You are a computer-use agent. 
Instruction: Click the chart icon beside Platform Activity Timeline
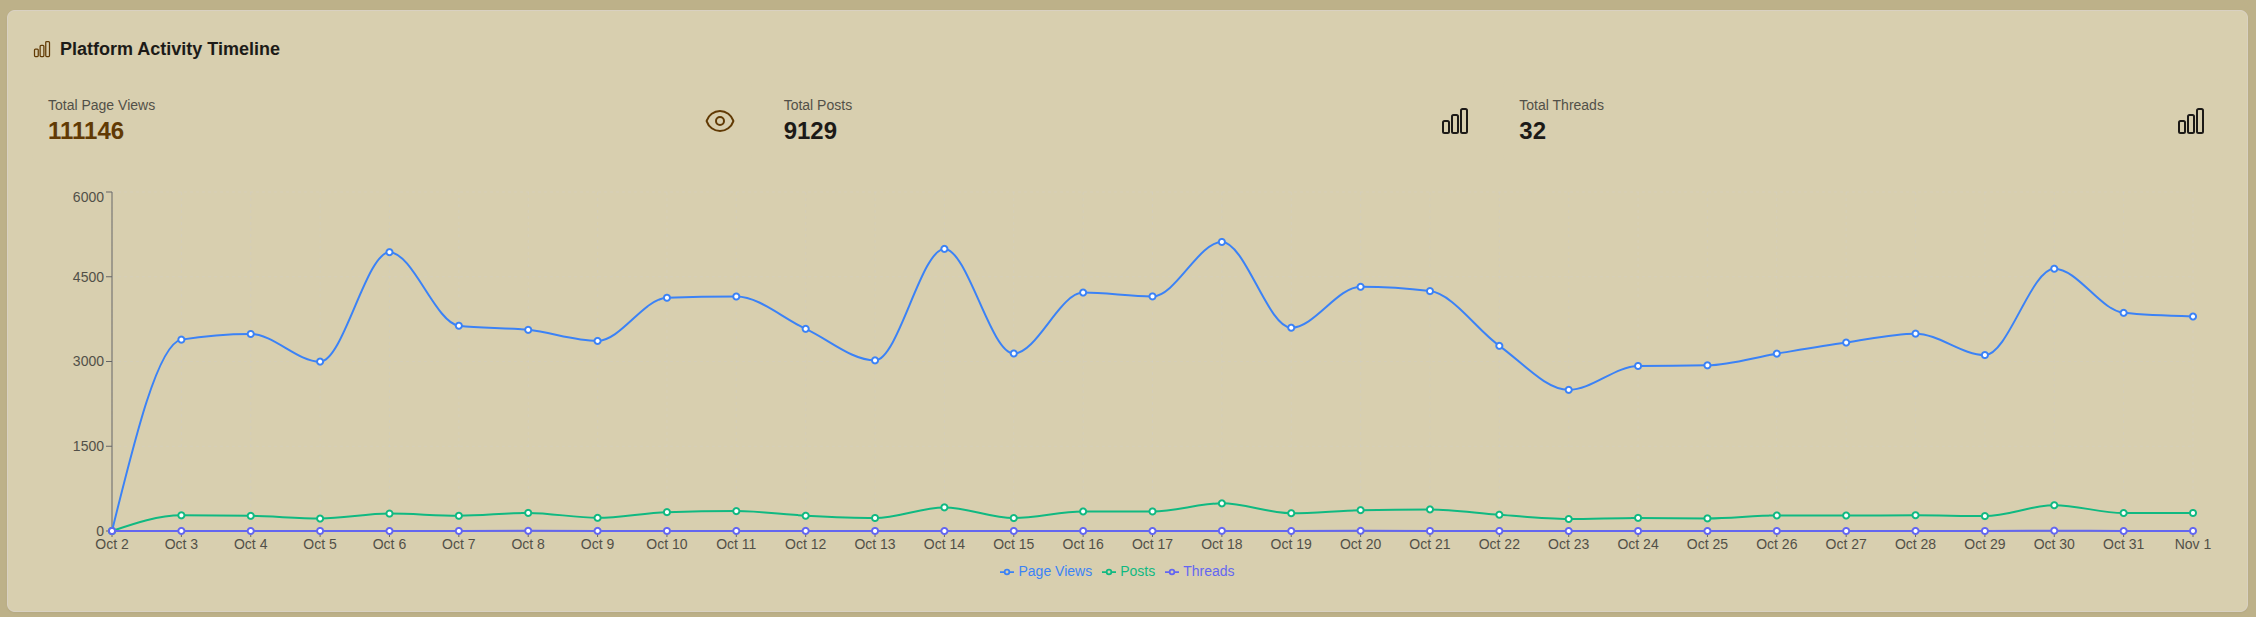tap(42, 49)
